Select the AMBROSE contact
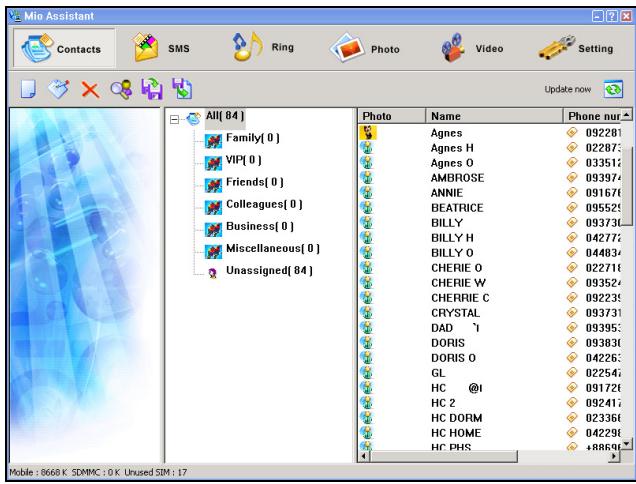Screen dimensions: 636x484 coord(457,178)
